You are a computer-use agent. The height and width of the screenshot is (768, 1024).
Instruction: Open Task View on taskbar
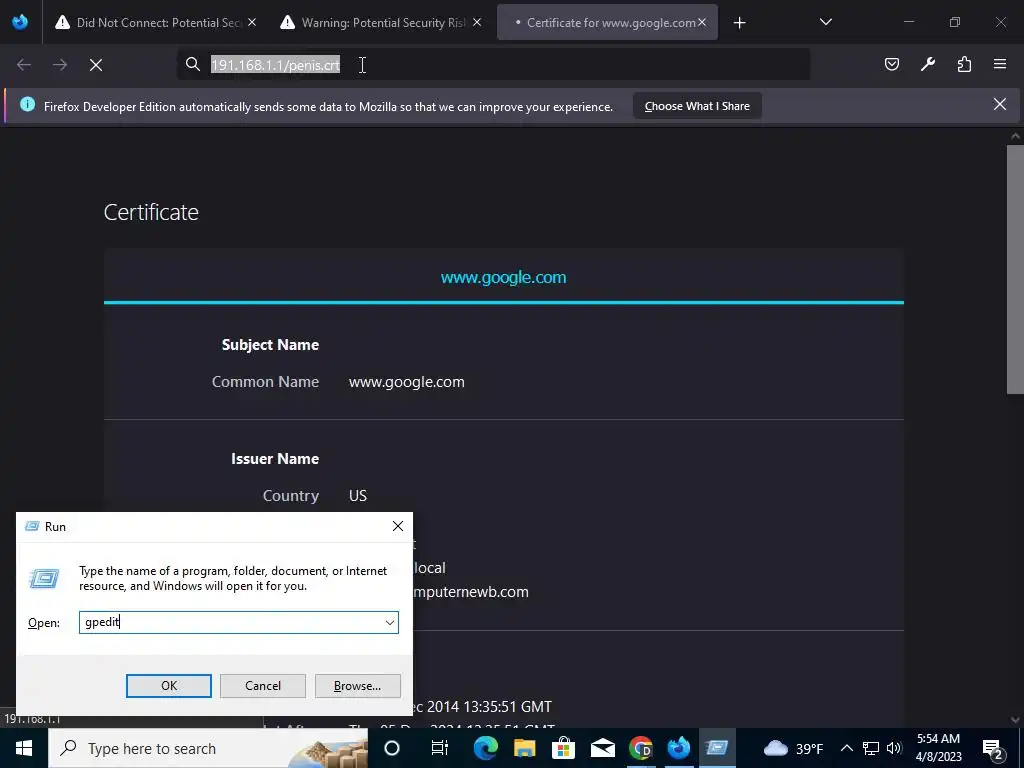[440, 748]
